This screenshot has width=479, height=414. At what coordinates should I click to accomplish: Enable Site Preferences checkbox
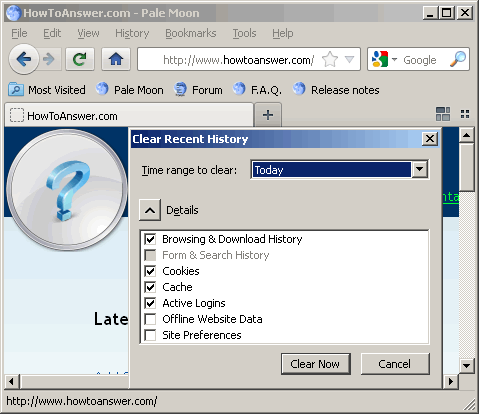tap(150, 335)
